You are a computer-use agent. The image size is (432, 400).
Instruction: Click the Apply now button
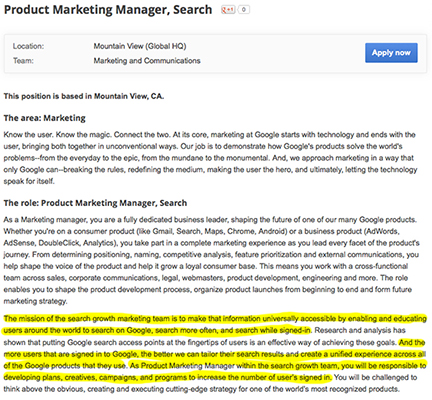point(391,53)
